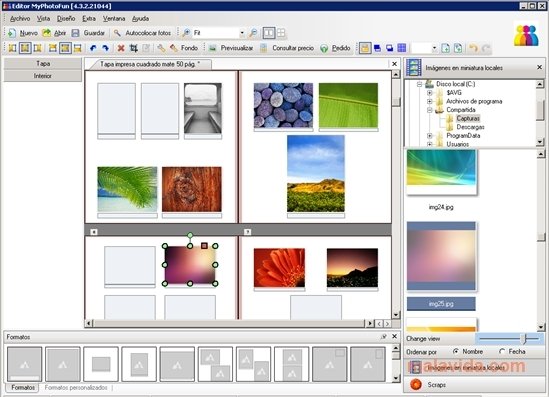Open the Scraps panel
This screenshot has height=397, width=549.
tap(474, 385)
